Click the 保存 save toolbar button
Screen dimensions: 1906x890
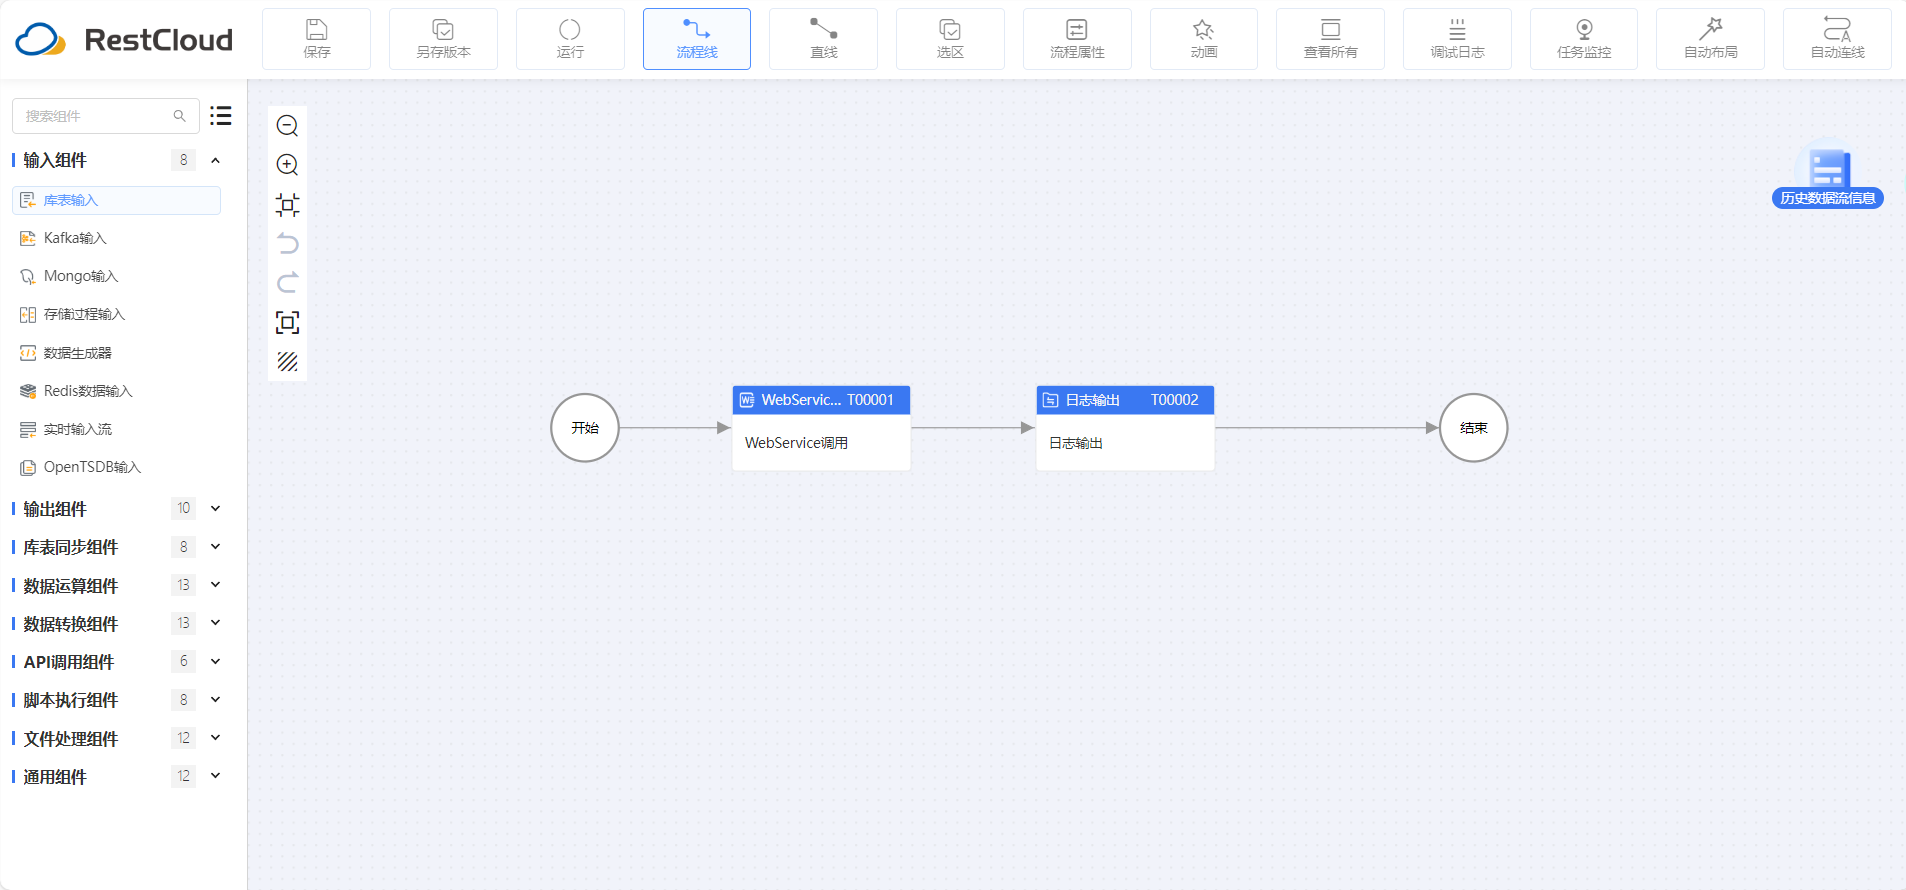coord(316,39)
